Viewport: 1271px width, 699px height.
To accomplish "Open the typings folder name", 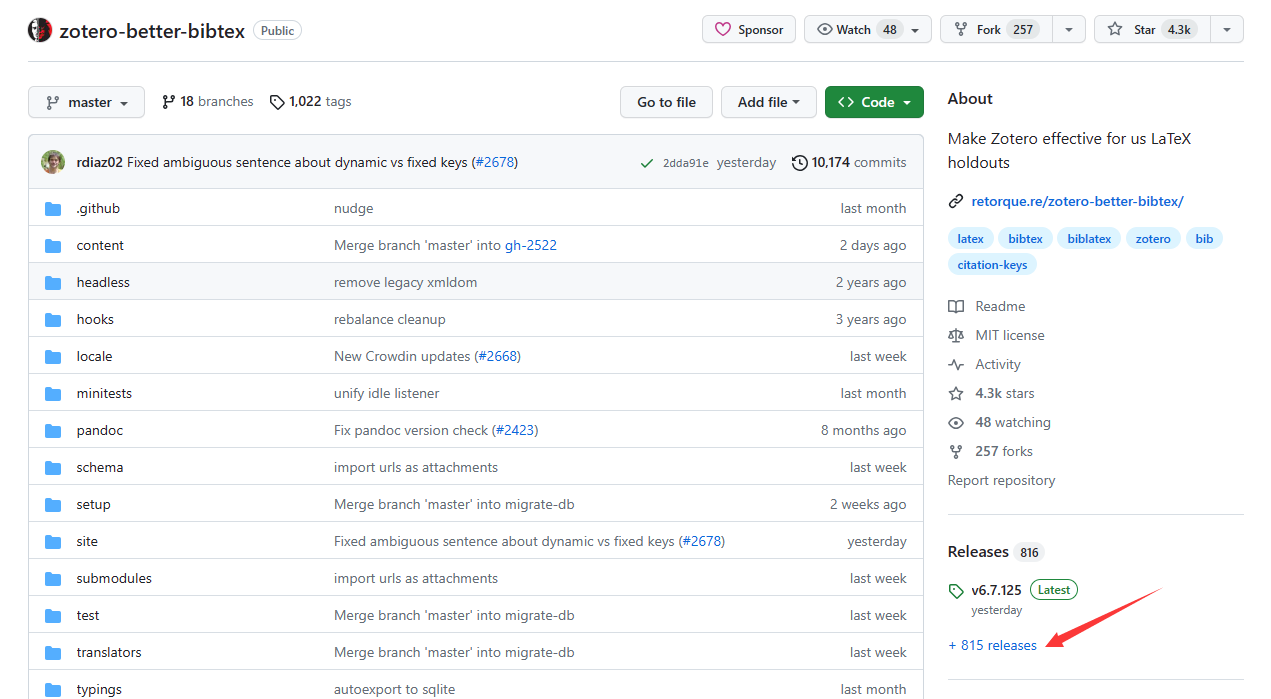I will (99, 689).
